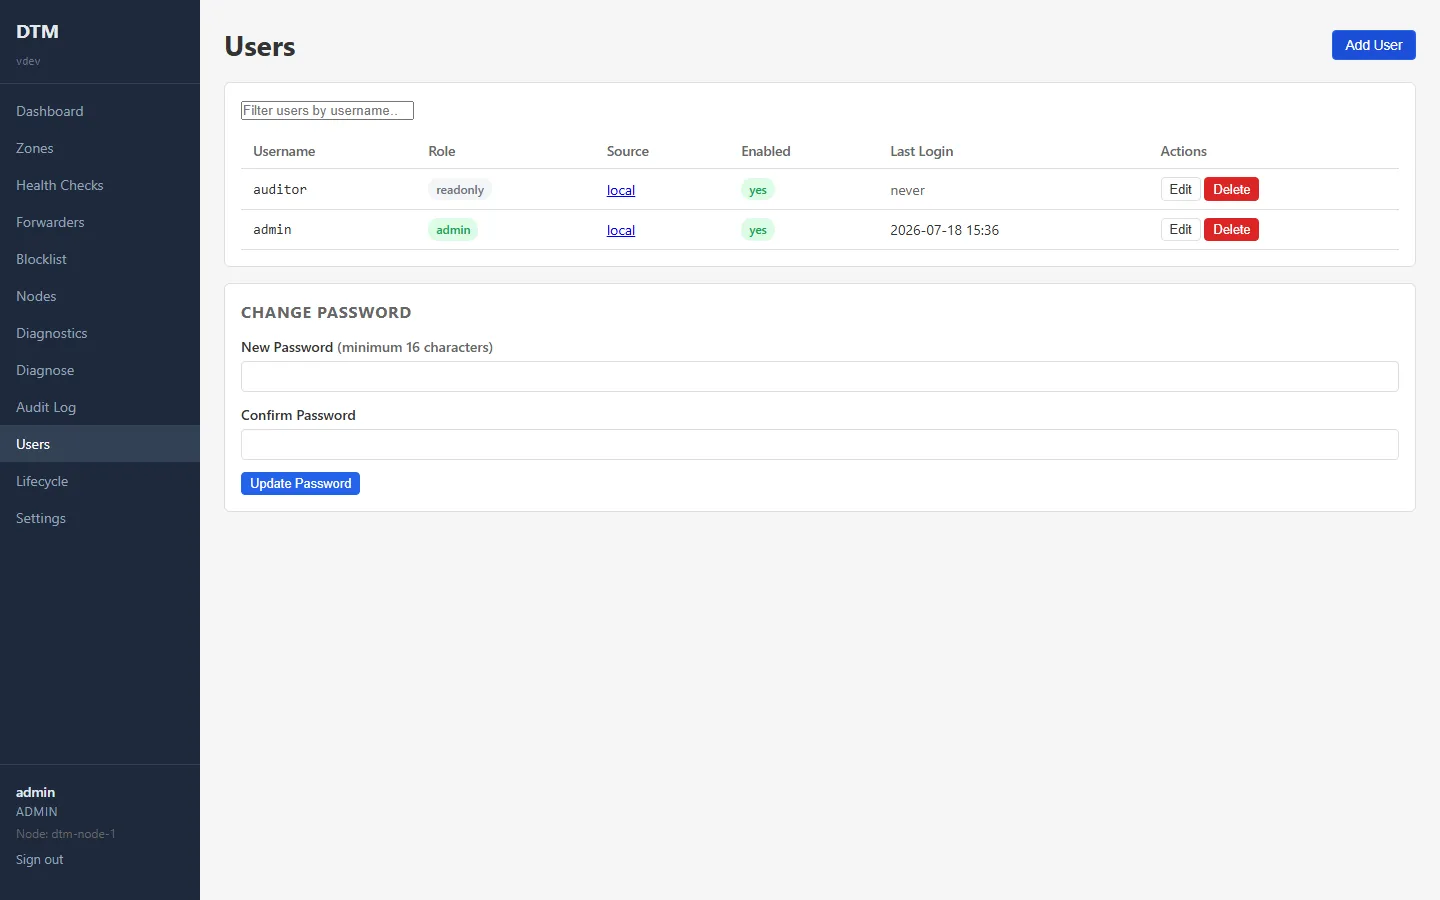The image size is (1440, 900).
Task: Sign out of the admin account
Action: pyautogui.click(x=40, y=860)
